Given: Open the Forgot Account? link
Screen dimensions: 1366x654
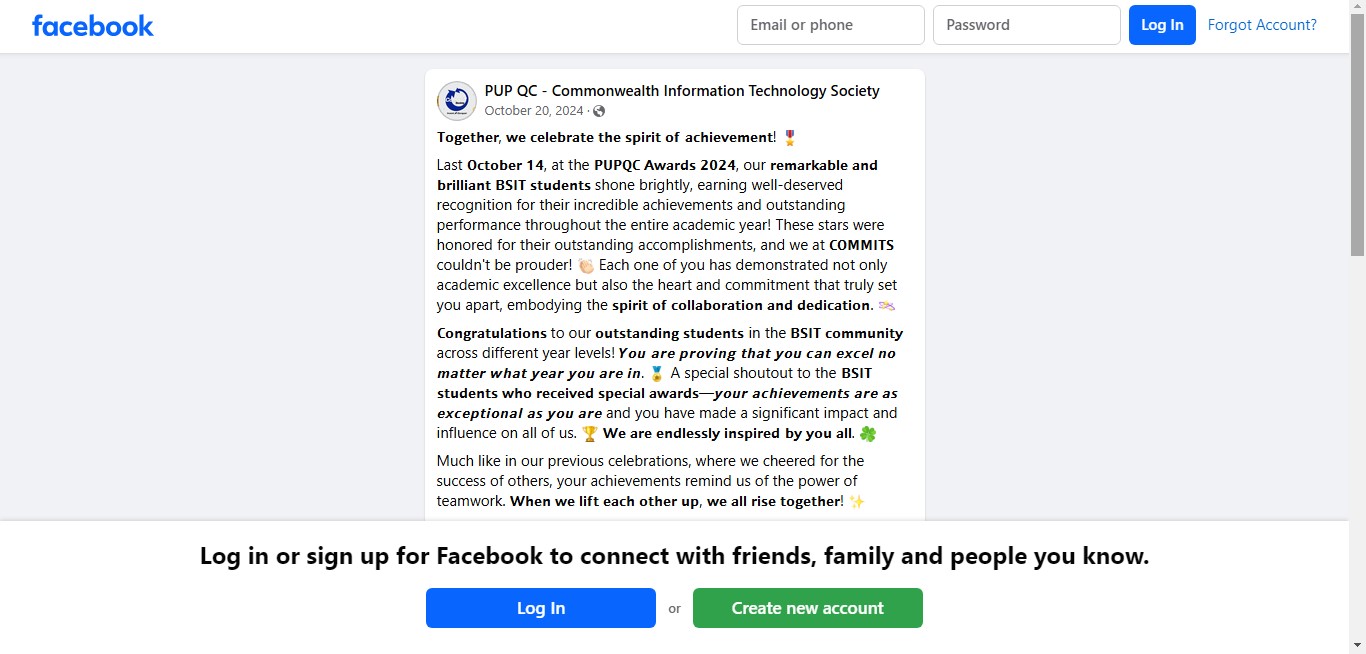Looking at the screenshot, I should 1262,25.
